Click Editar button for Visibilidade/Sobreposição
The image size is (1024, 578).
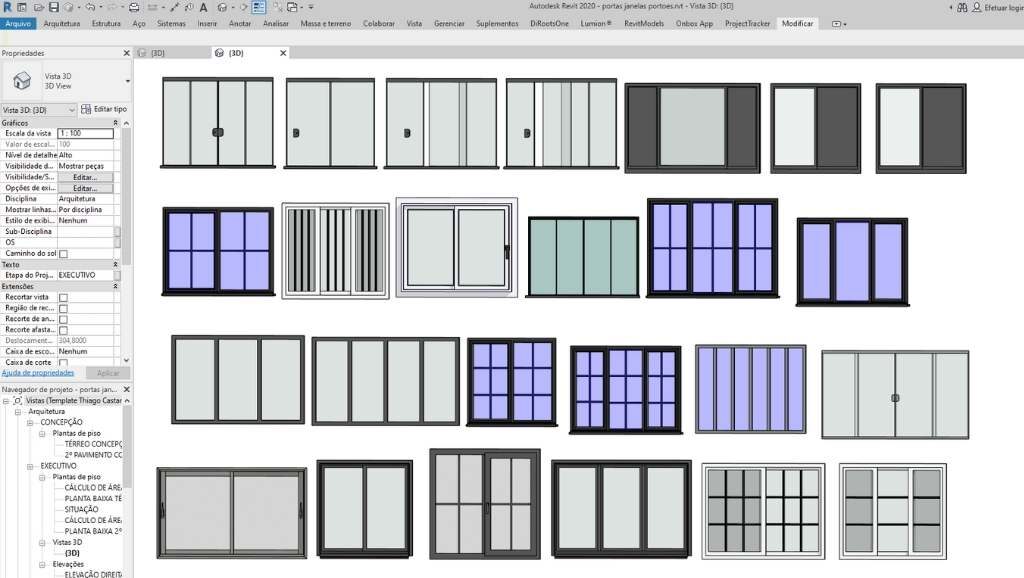(x=85, y=177)
